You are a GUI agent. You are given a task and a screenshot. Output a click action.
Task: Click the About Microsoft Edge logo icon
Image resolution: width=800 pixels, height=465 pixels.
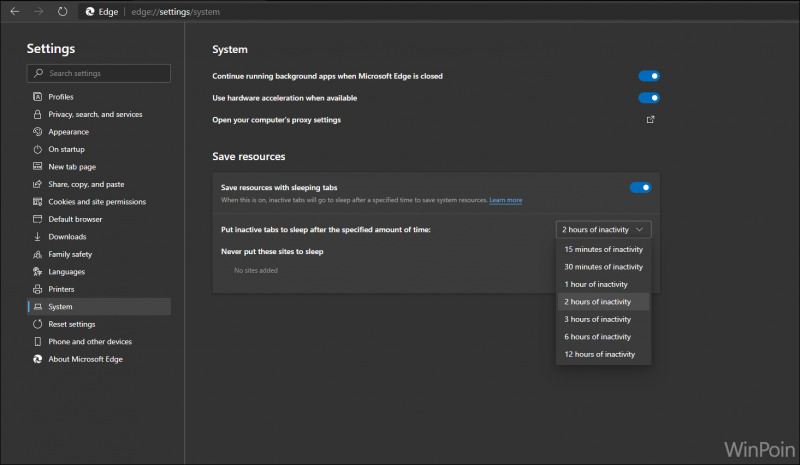tap(37, 359)
